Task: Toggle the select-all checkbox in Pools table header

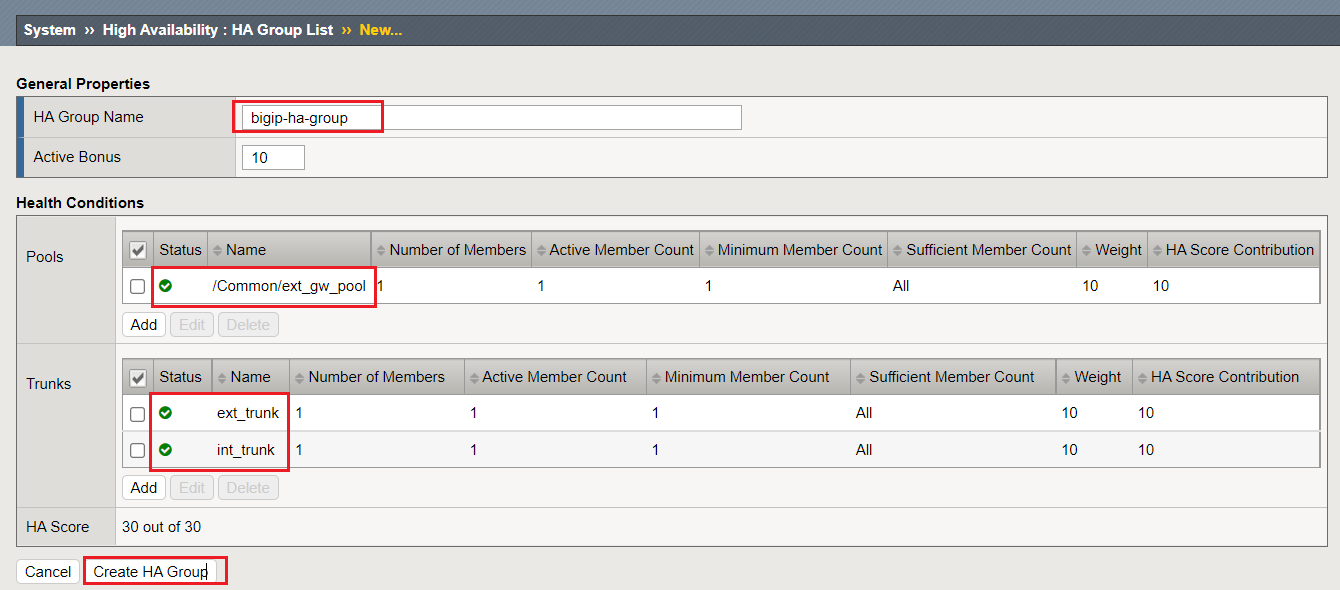Action: click(138, 250)
